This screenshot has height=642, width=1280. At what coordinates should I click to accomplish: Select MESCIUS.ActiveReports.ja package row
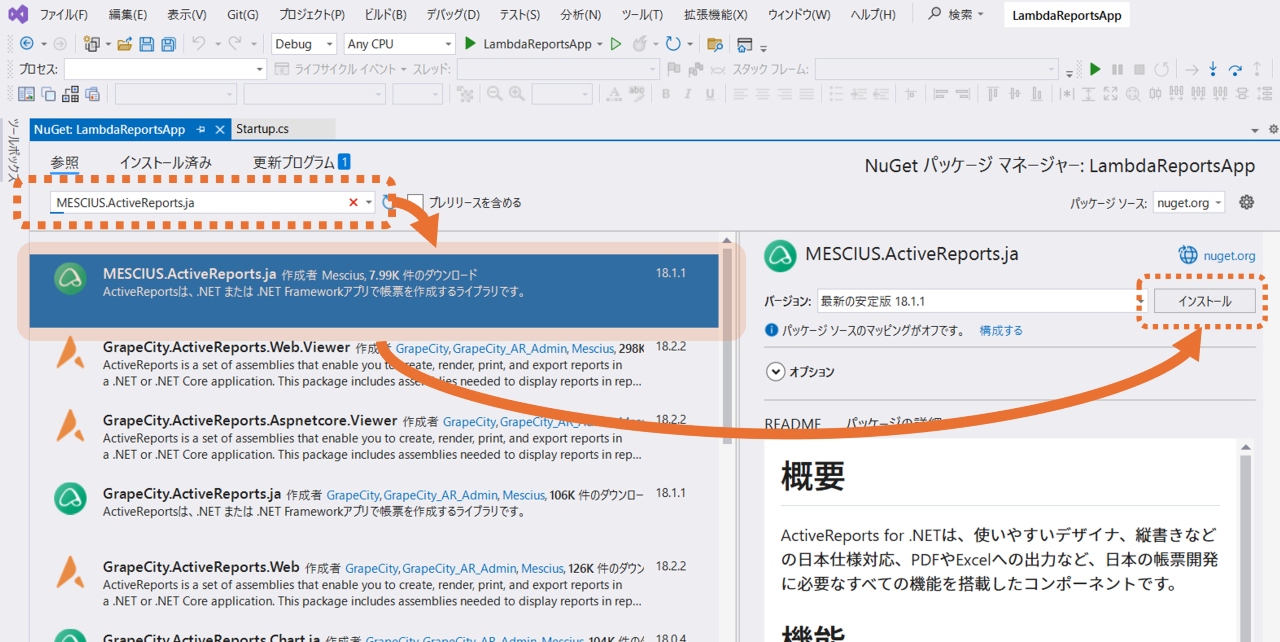(374, 290)
